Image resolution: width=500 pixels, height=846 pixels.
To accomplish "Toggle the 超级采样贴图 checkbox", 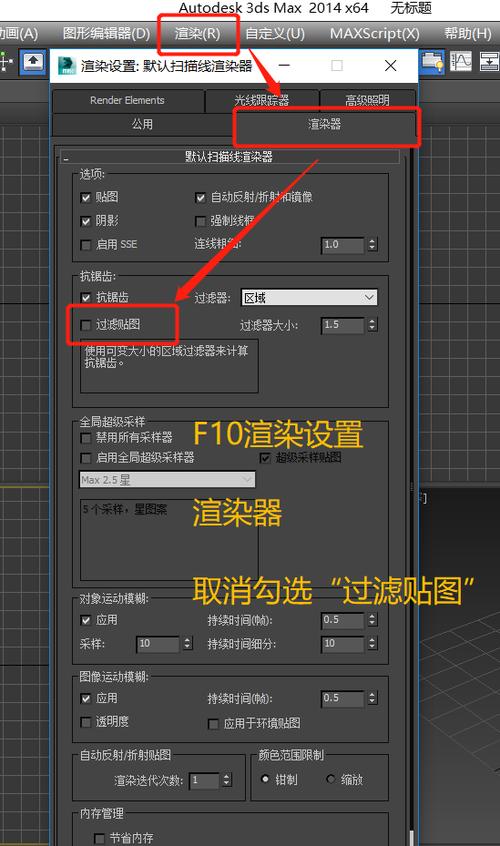I will 265,458.
